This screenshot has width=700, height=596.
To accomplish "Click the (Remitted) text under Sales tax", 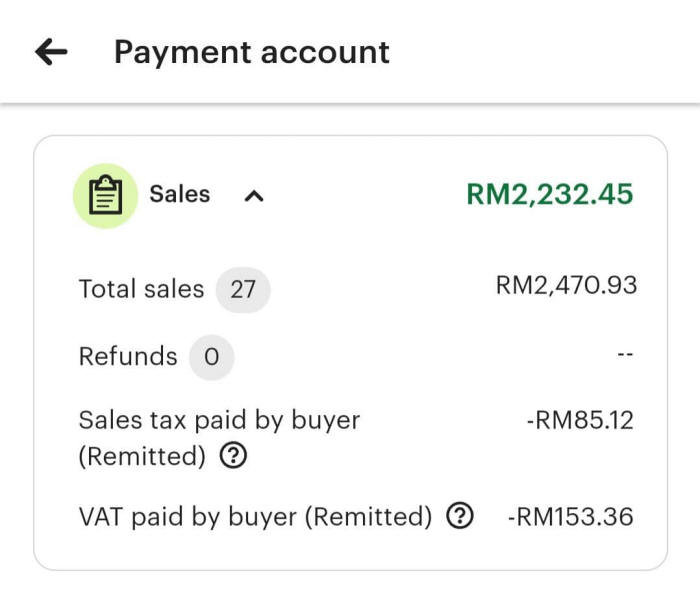I will coord(142,457).
